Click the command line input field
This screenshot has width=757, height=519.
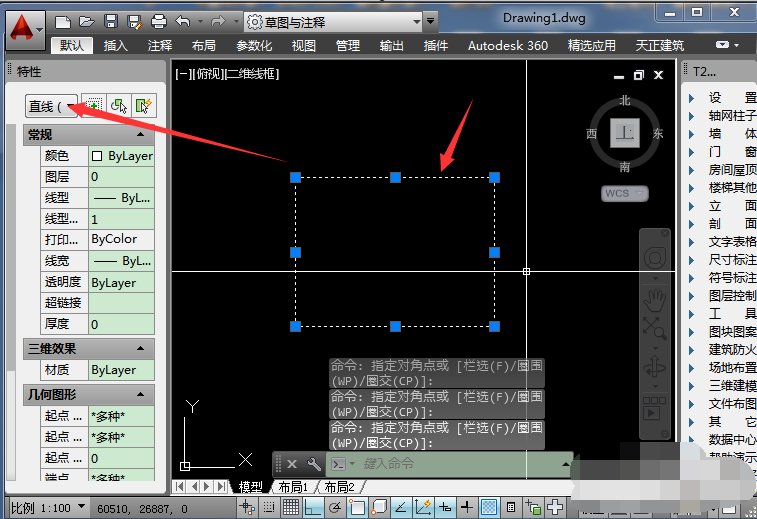pos(460,464)
